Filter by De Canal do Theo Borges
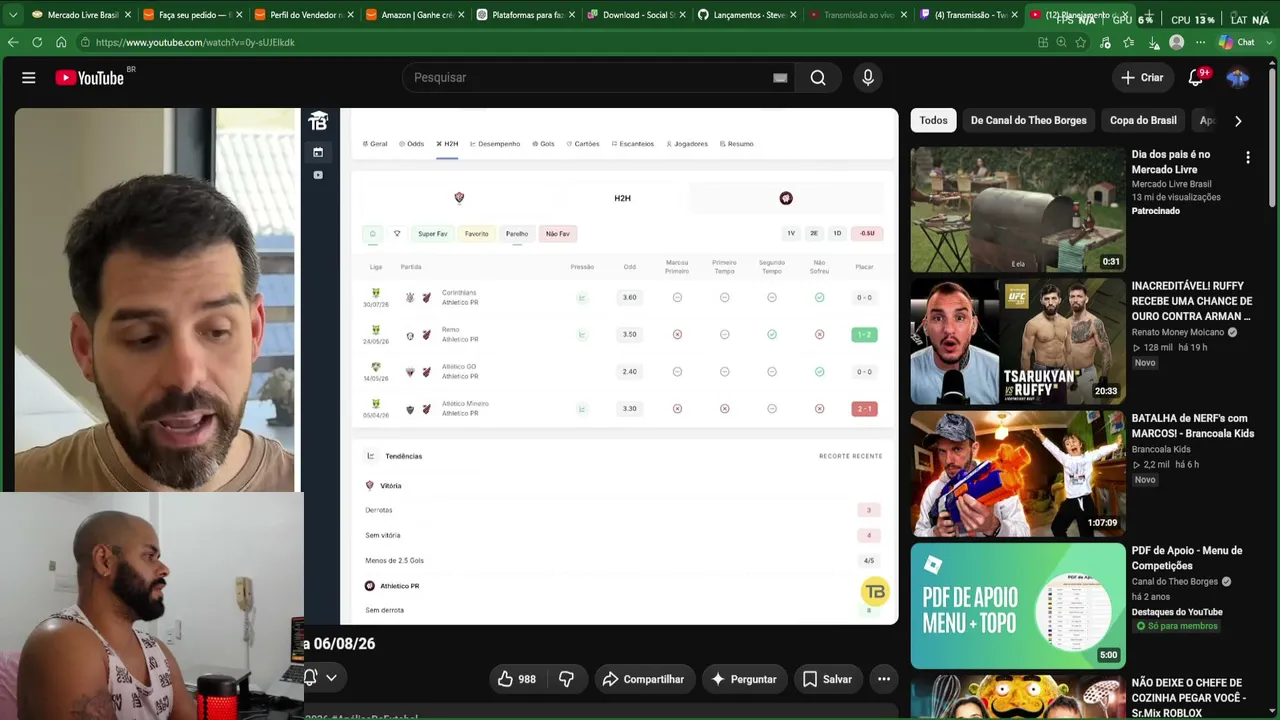 pos(1029,121)
